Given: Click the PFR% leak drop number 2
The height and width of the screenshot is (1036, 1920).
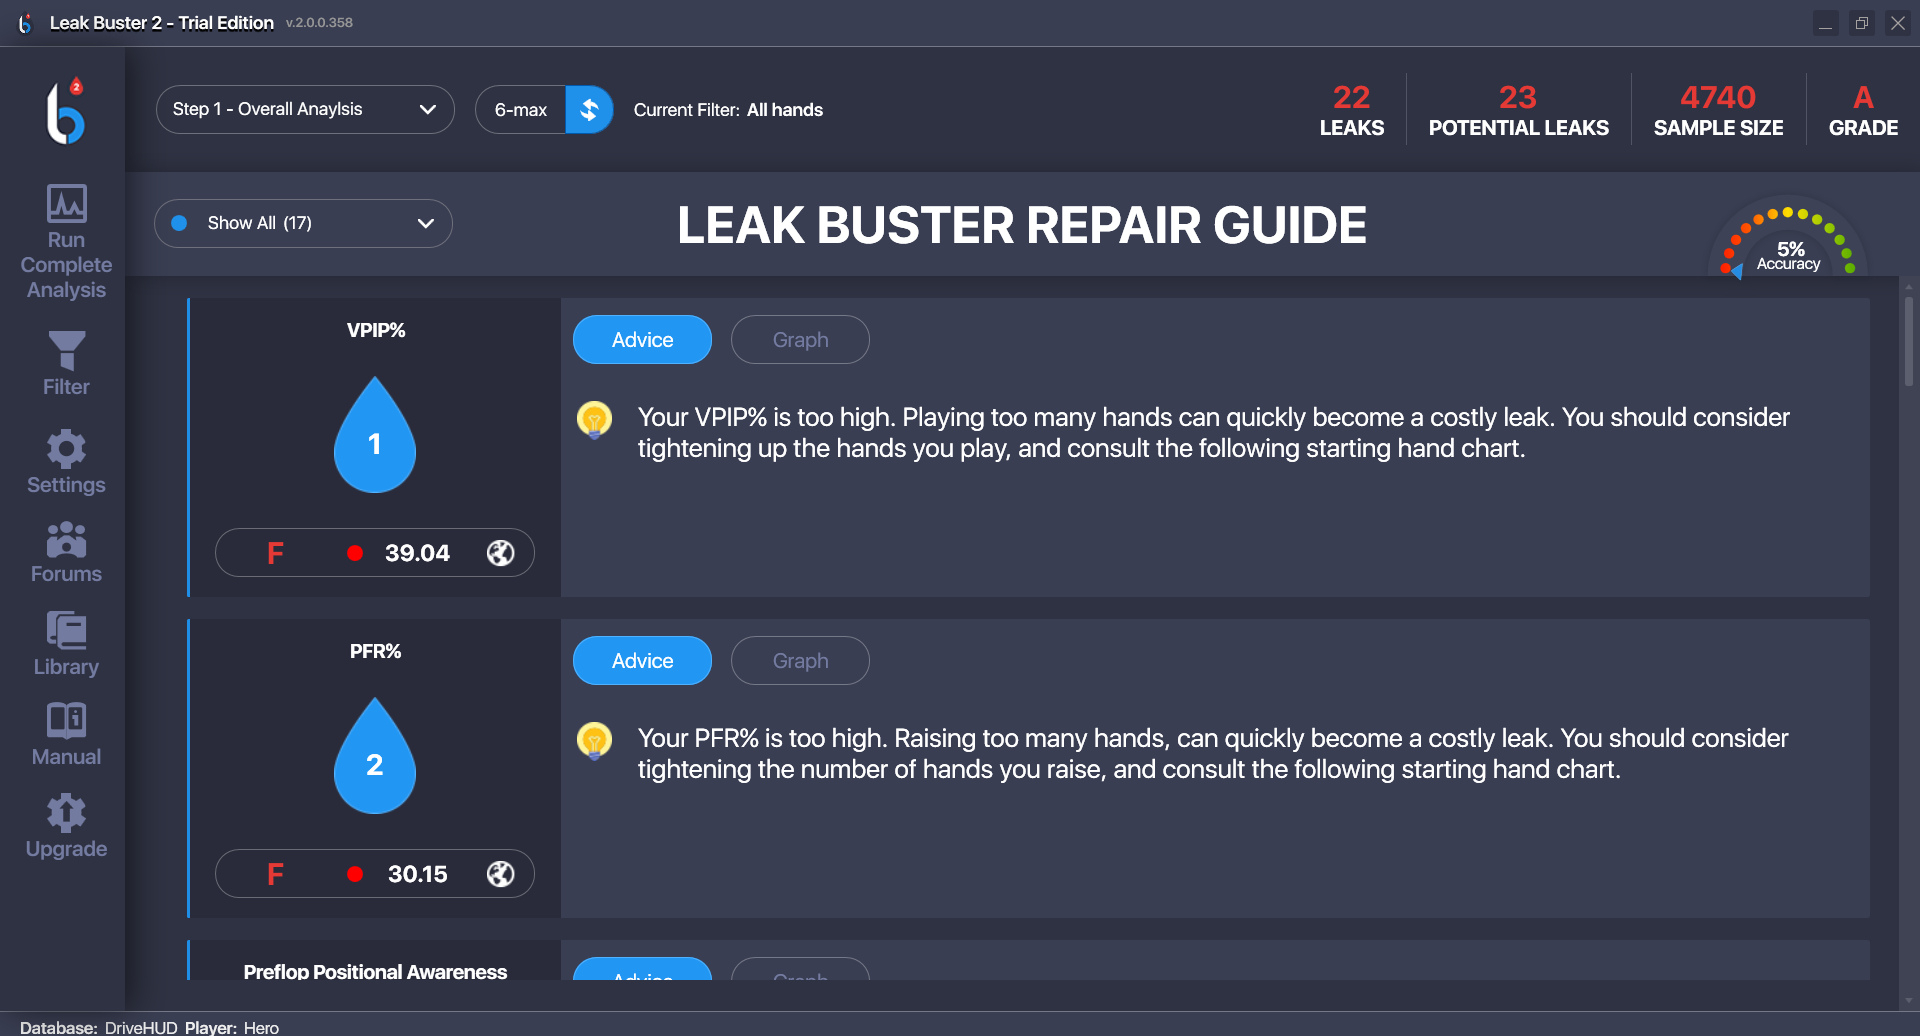Looking at the screenshot, I should coord(374,756).
